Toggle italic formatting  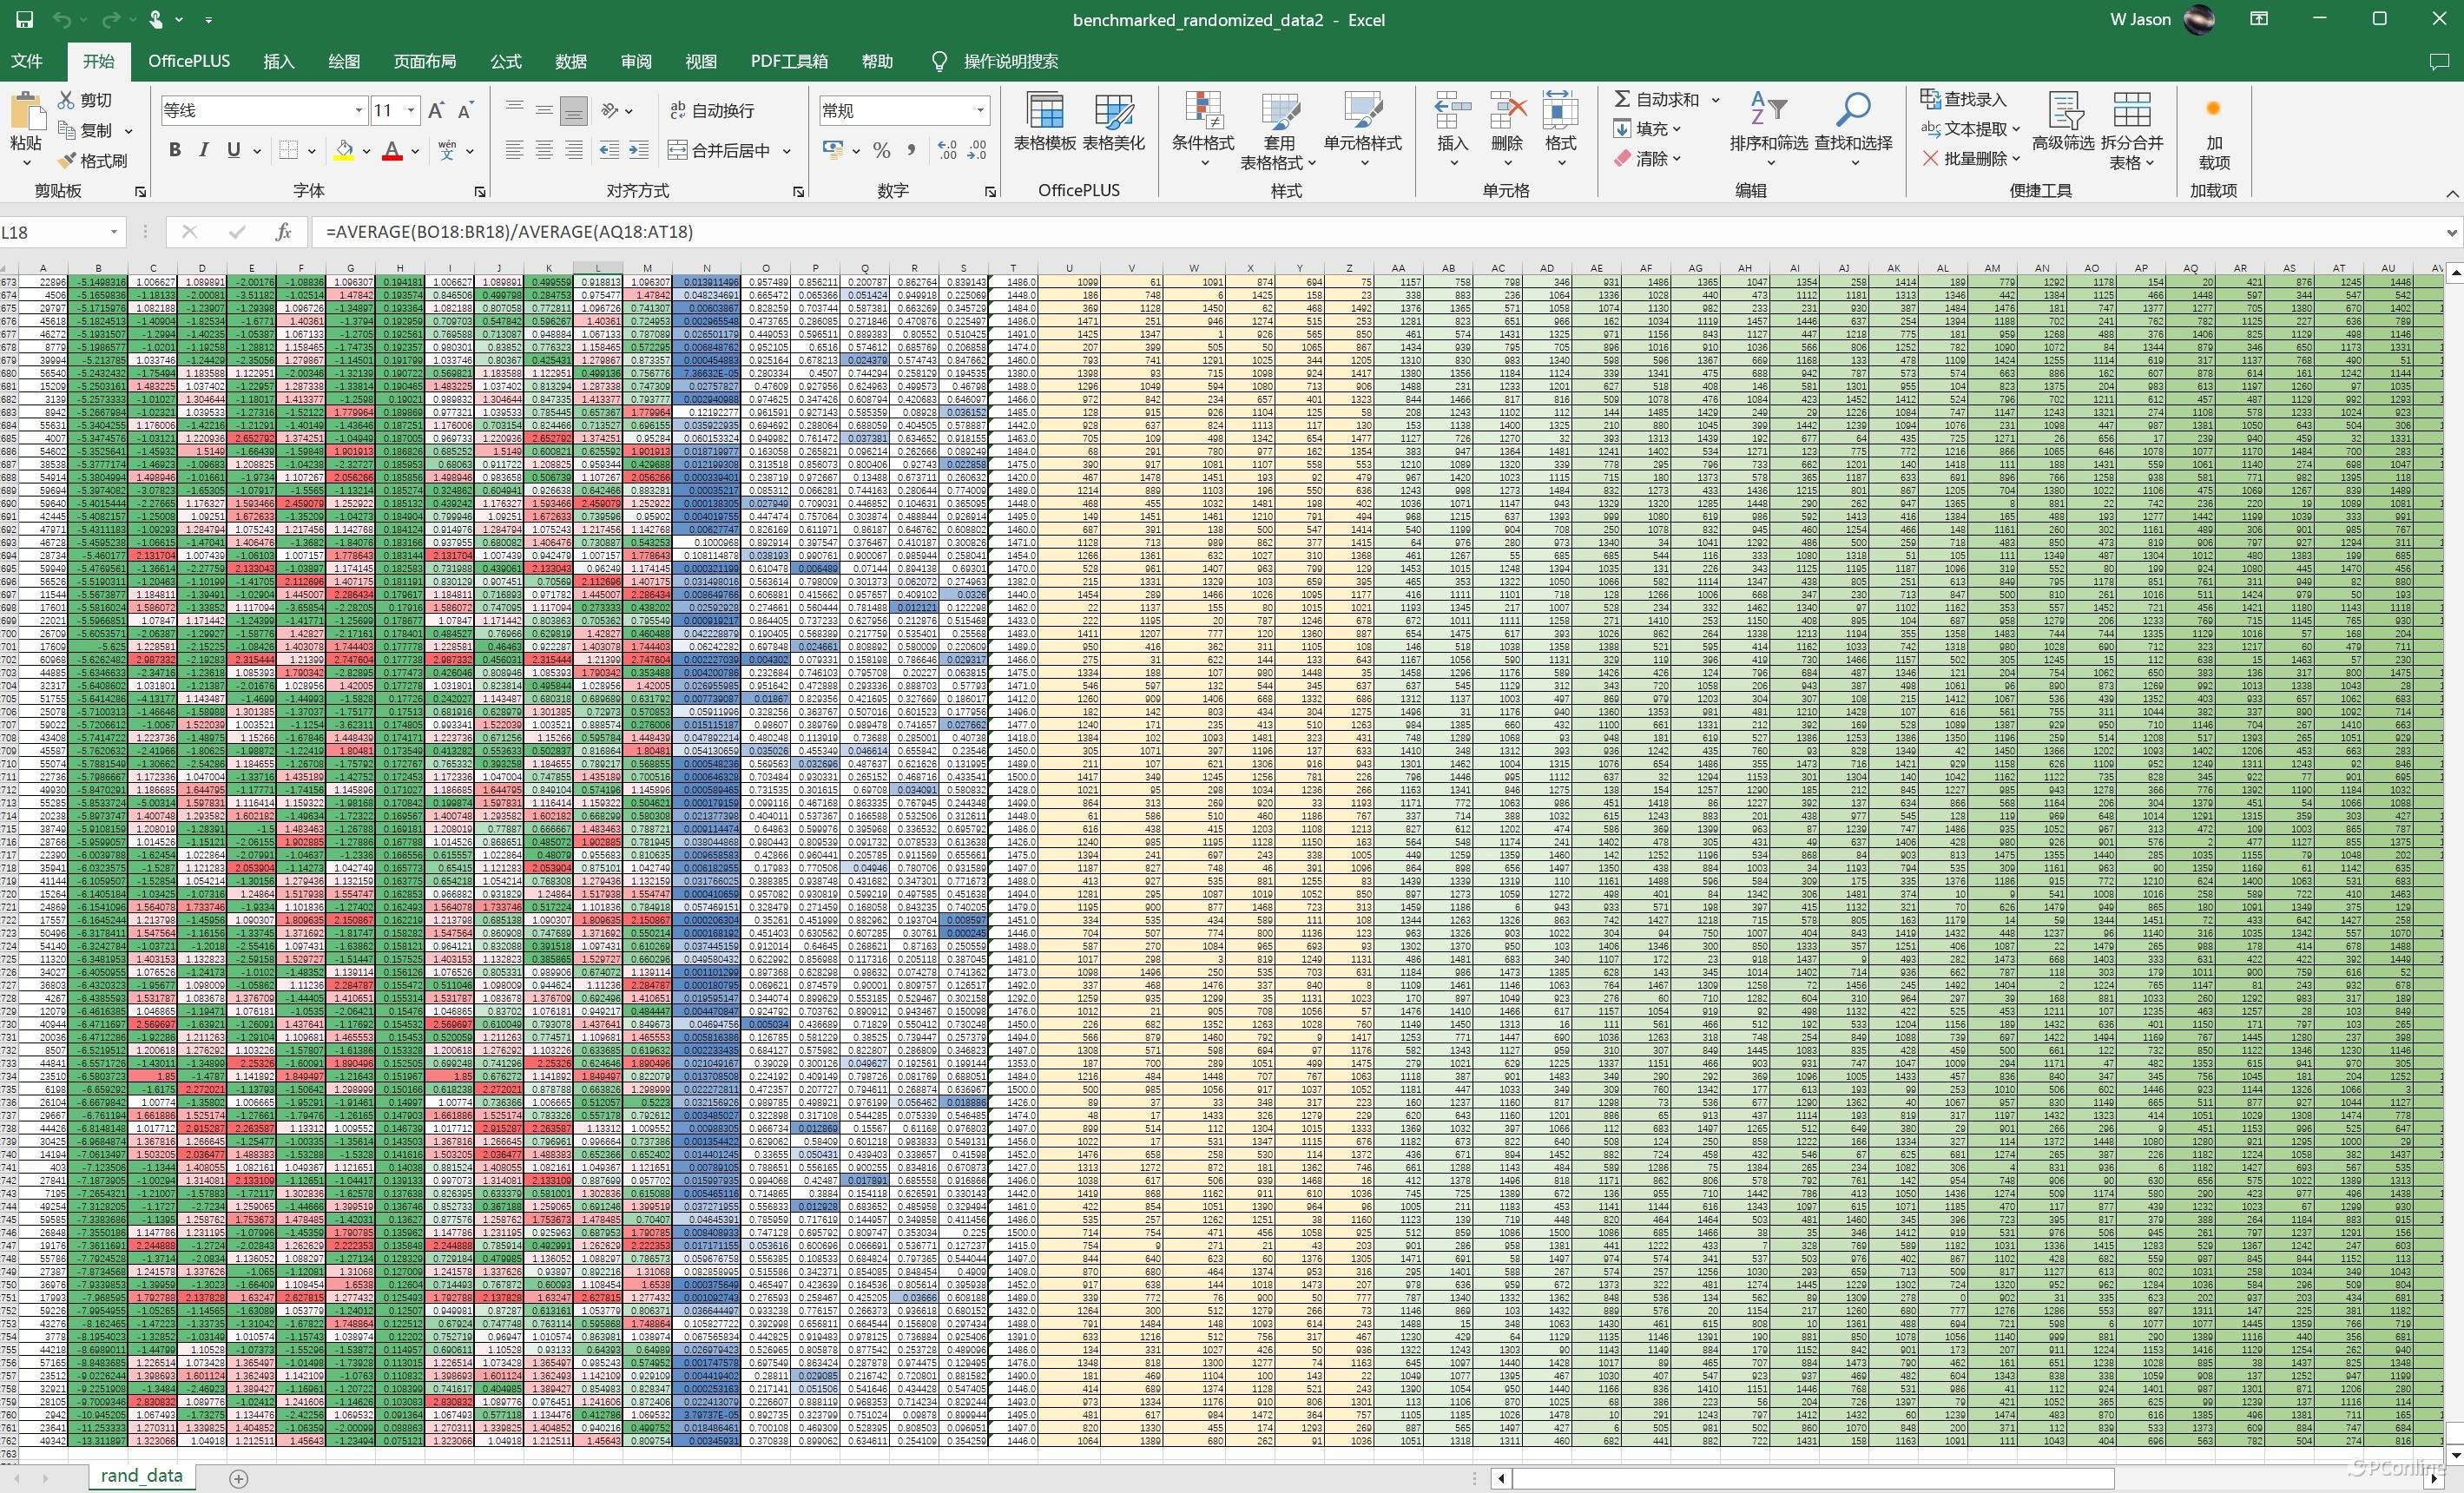(x=204, y=150)
